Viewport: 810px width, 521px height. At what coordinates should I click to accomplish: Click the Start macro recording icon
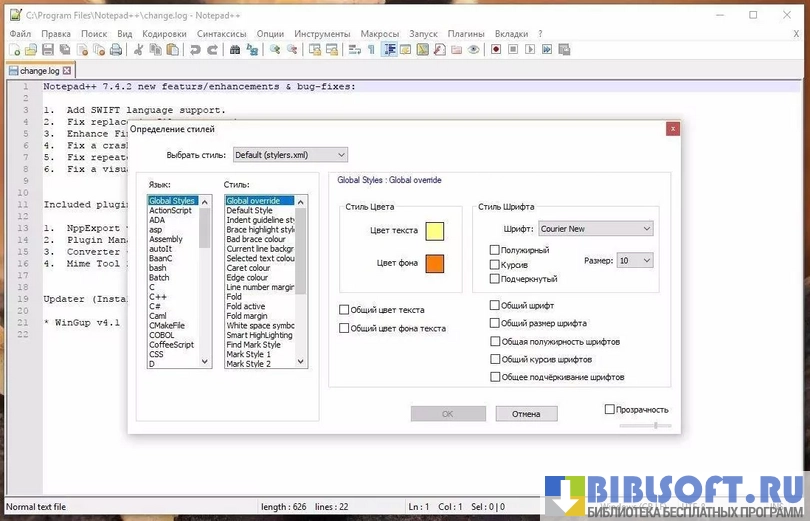(496, 49)
